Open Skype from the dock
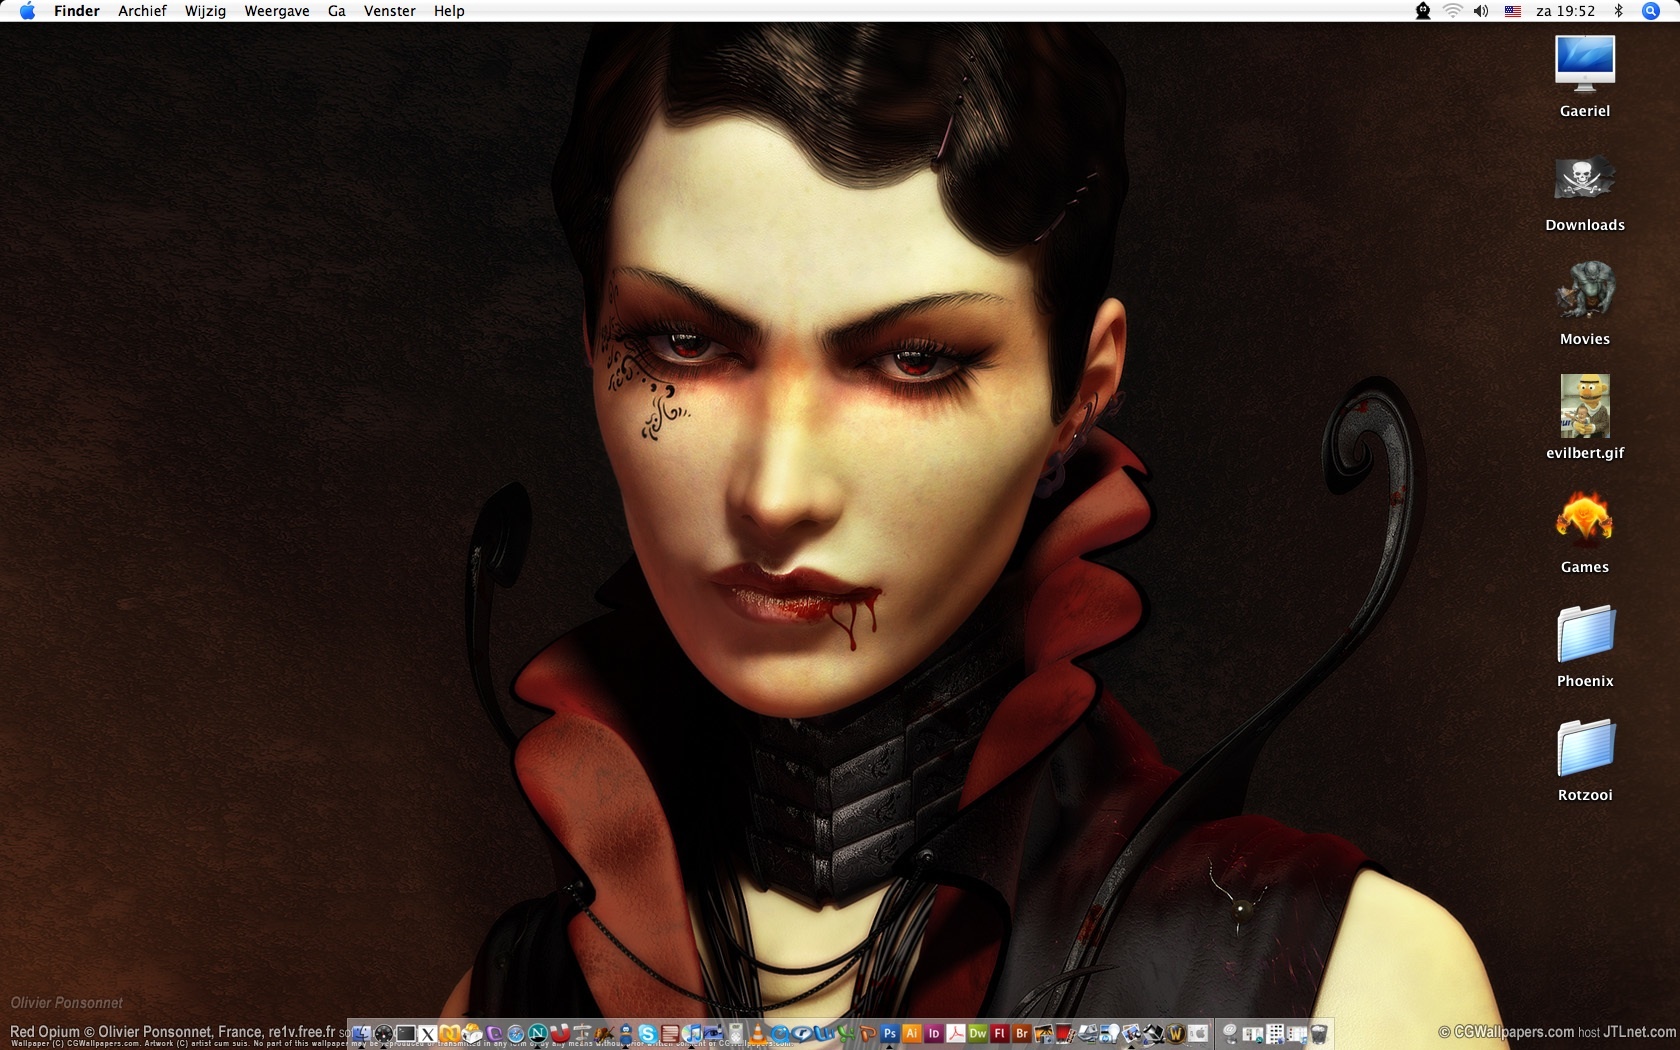The height and width of the screenshot is (1050, 1680). 647,1034
